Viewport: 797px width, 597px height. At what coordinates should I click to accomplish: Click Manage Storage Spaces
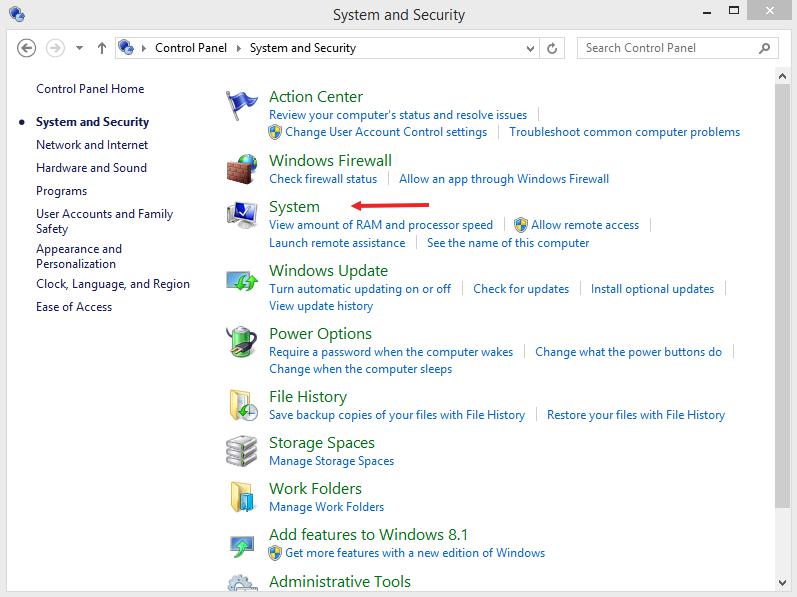(331, 461)
